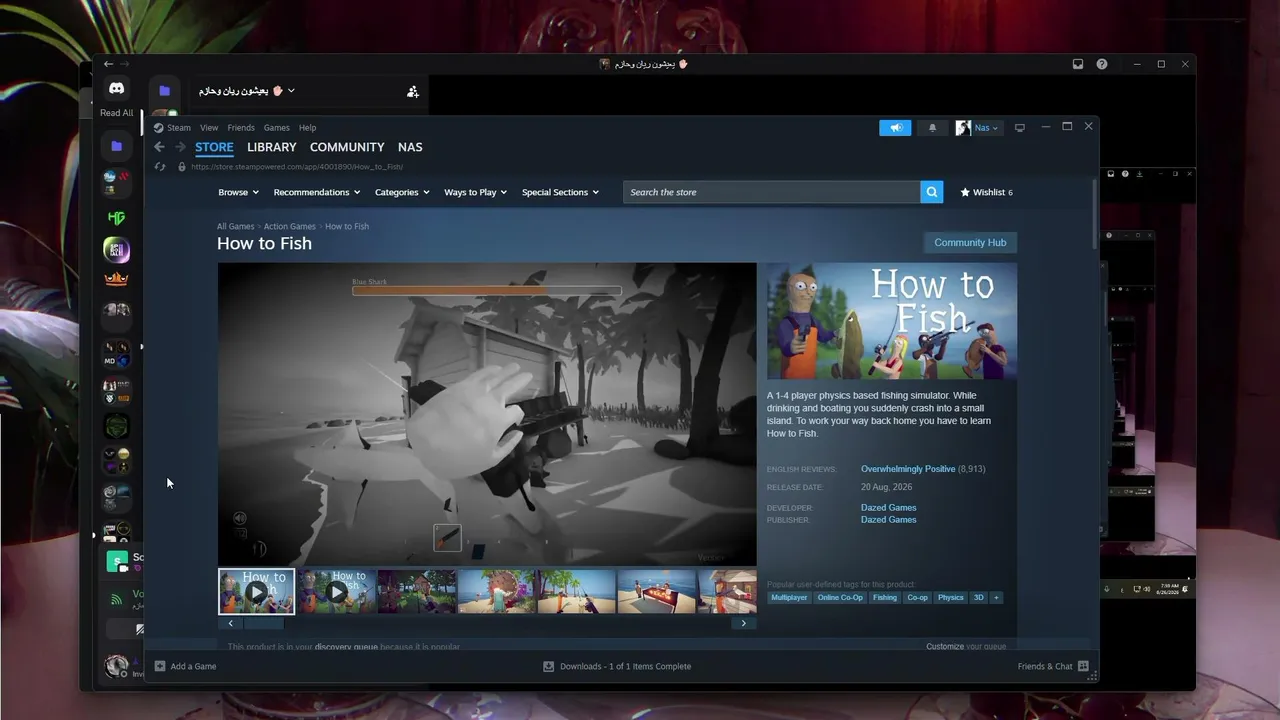Screen dimensions: 1280x720
Task: Click the site lock icon by URL
Action: click(182, 167)
